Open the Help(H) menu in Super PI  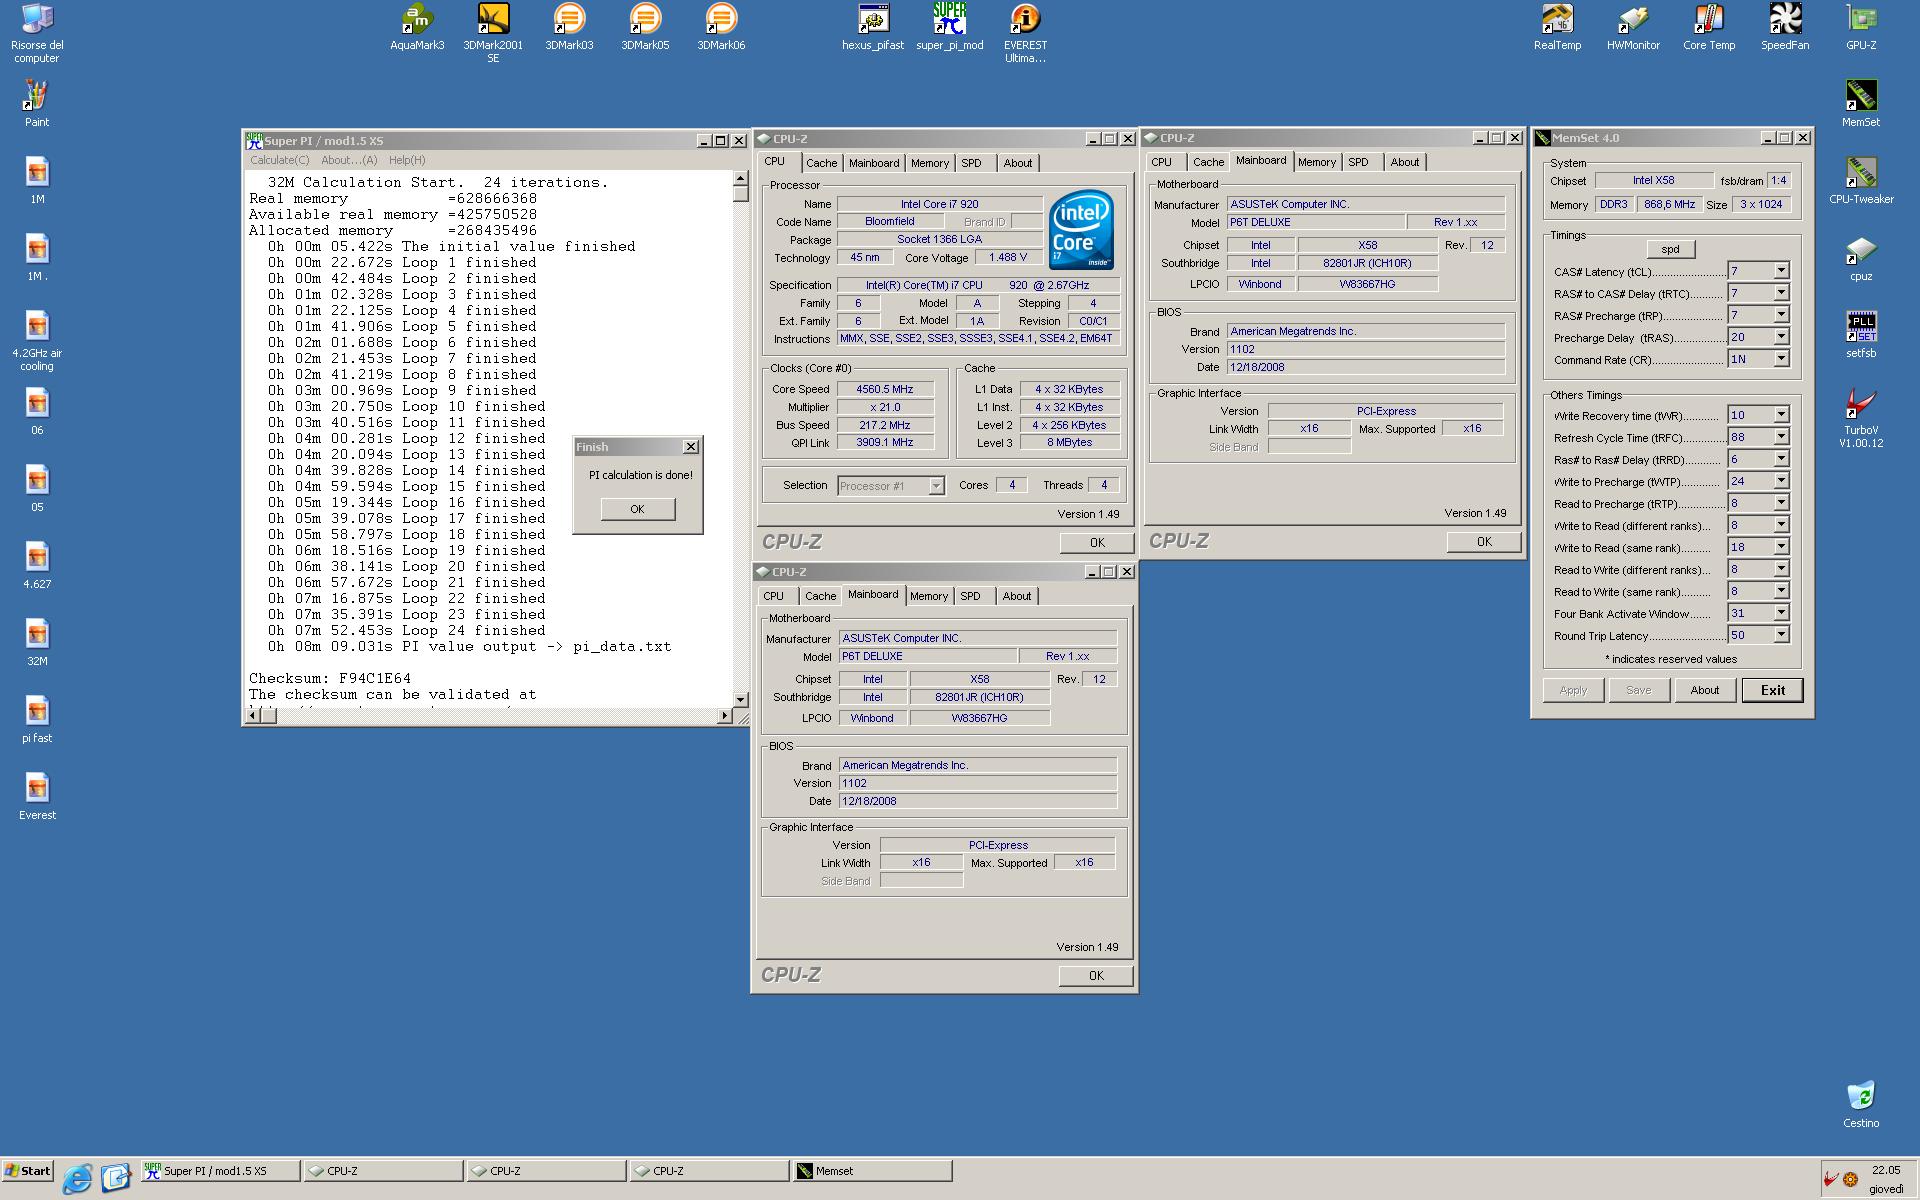[x=407, y=160]
